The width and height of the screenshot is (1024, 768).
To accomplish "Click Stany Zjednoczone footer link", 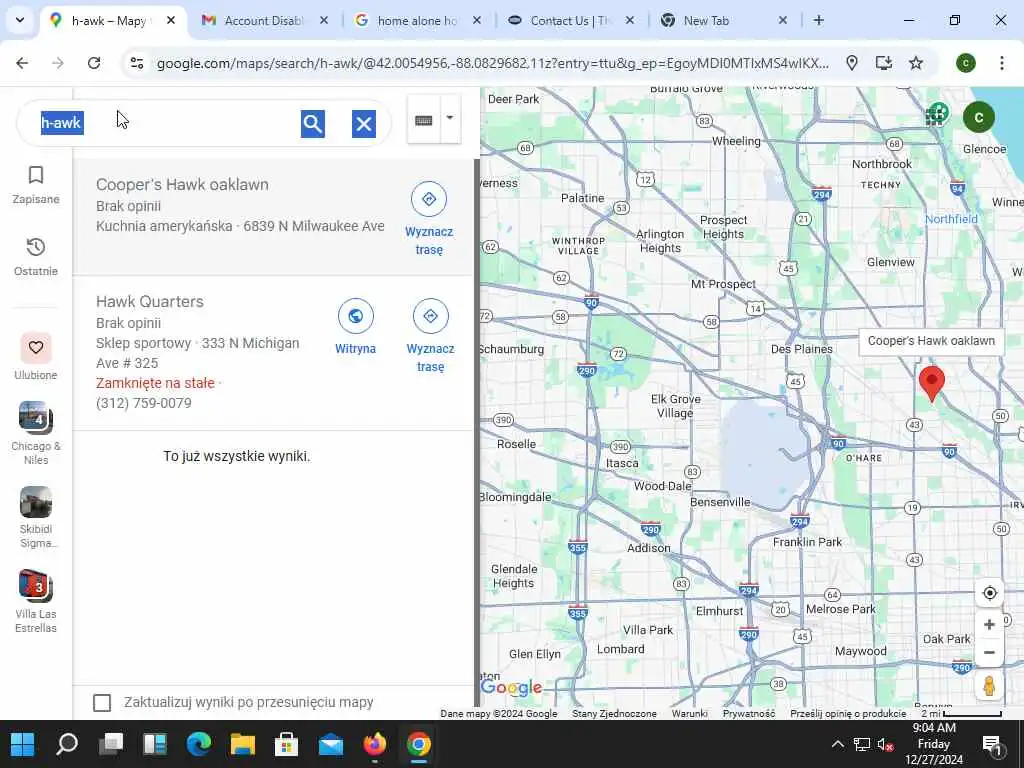I will 614,714.
